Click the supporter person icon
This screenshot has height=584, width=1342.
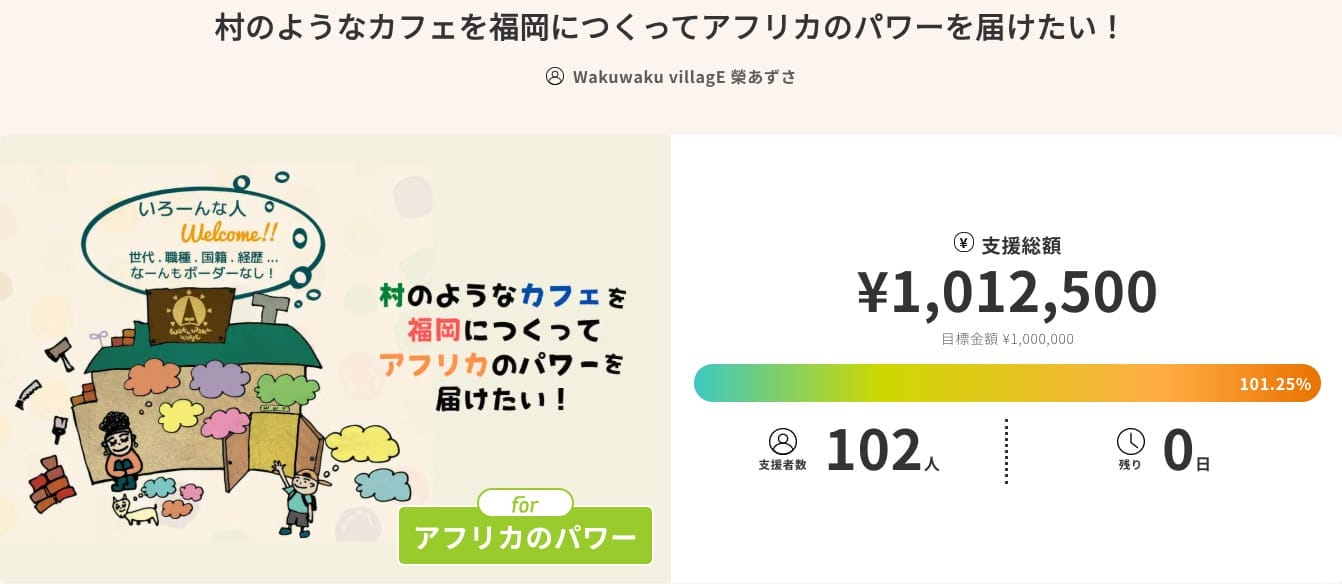782,441
